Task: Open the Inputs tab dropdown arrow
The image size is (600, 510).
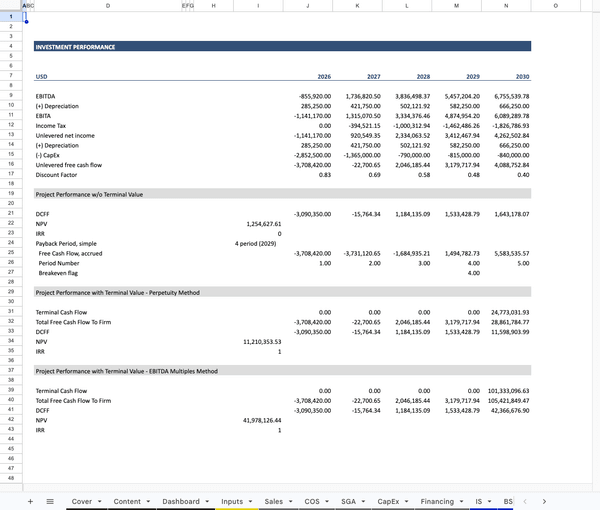Action: pyautogui.click(x=251, y=500)
